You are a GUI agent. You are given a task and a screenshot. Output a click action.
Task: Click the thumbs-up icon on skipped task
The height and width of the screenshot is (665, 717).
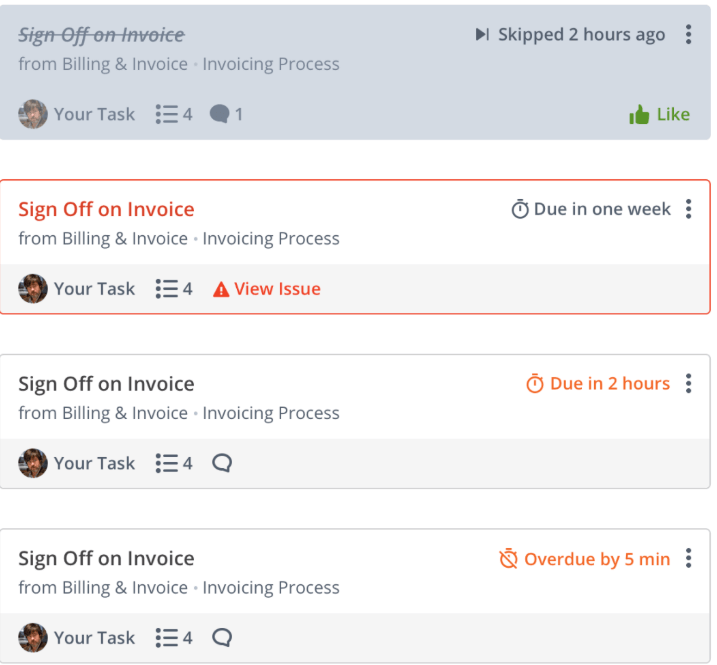tap(639, 114)
